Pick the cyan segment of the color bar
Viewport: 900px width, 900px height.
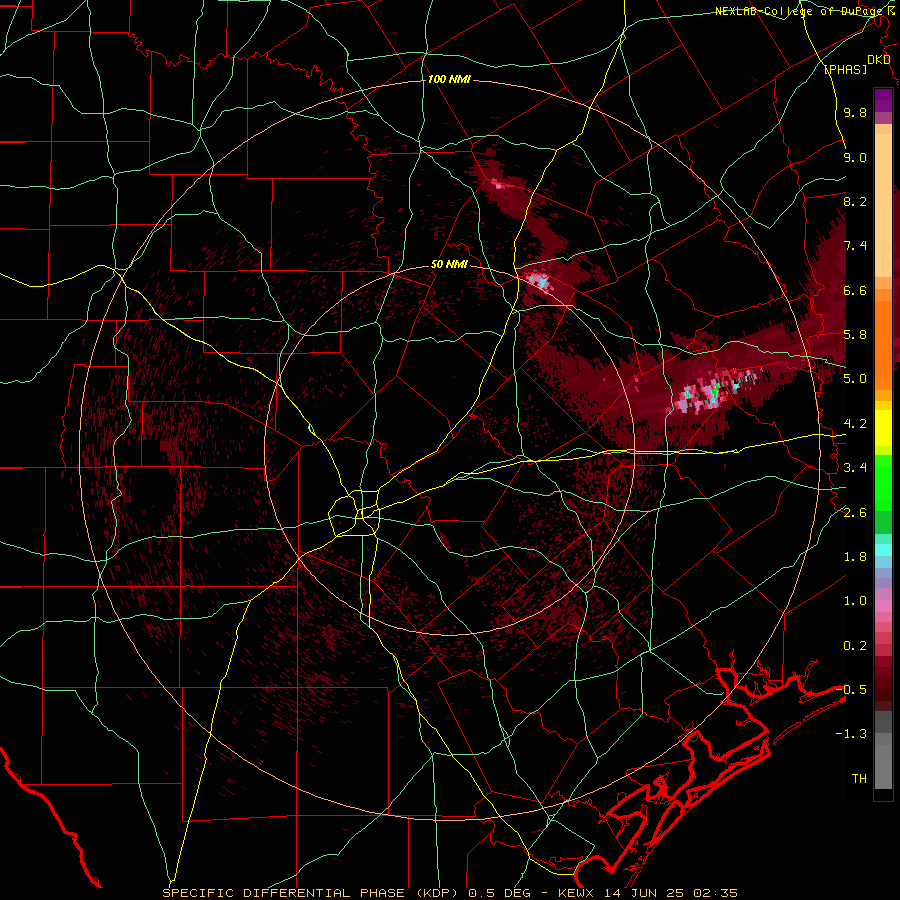[x=883, y=550]
